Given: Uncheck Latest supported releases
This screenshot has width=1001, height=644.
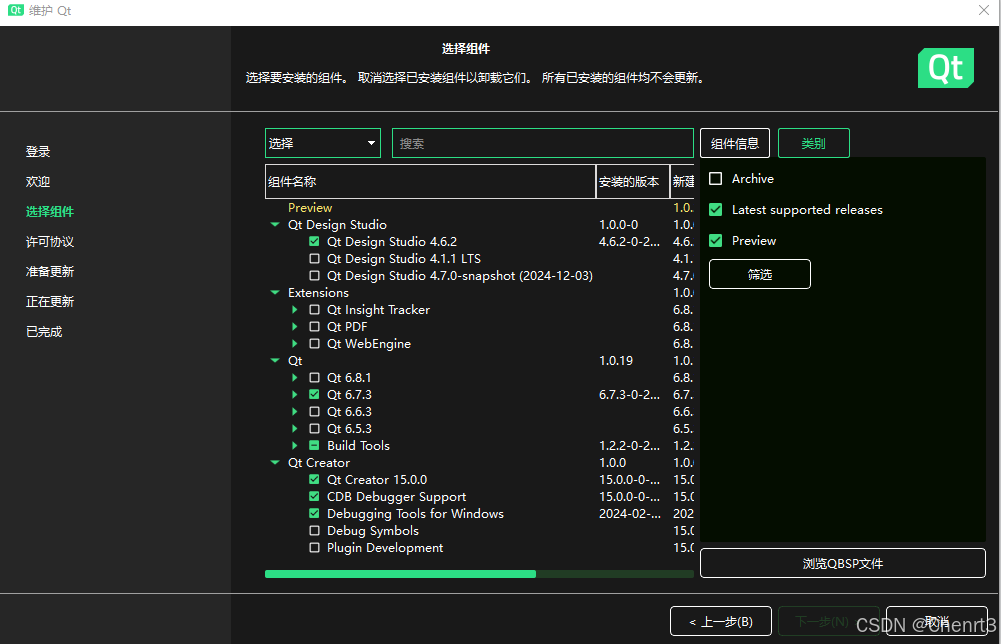Looking at the screenshot, I should tap(716, 209).
